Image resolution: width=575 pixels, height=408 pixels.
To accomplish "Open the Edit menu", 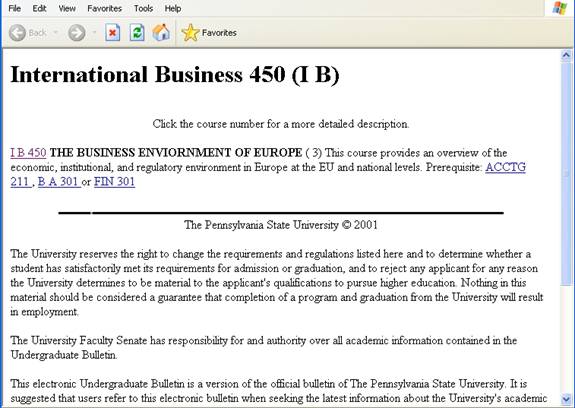I will [39, 8].
